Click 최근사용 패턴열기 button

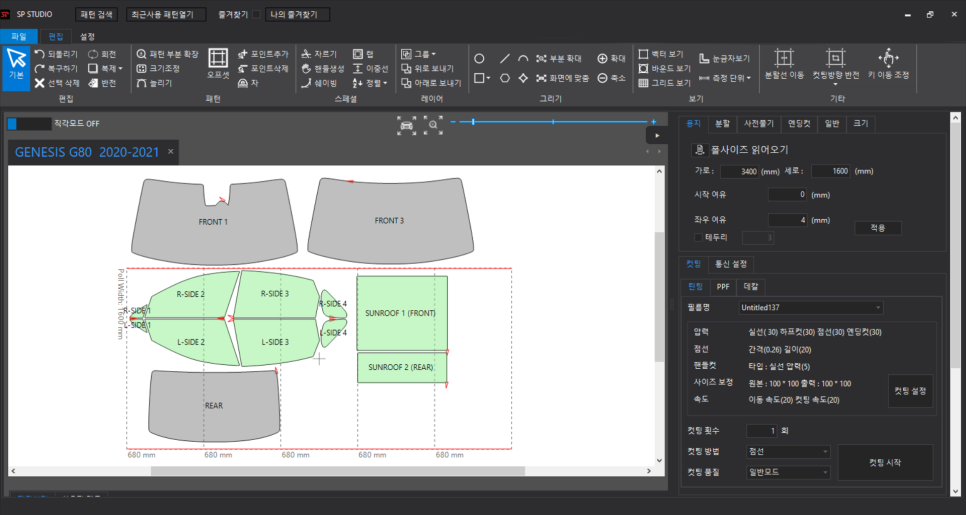[x=166, y=14]
